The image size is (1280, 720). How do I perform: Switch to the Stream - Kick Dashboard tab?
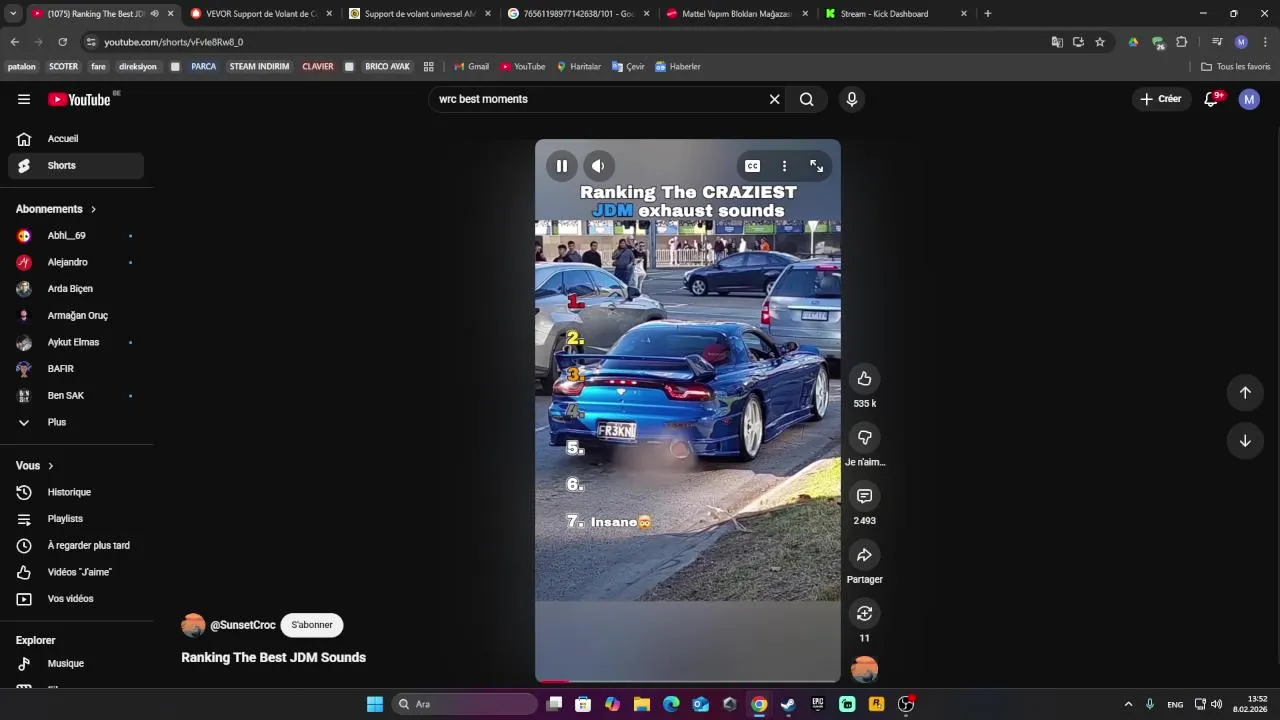[895, 14]
